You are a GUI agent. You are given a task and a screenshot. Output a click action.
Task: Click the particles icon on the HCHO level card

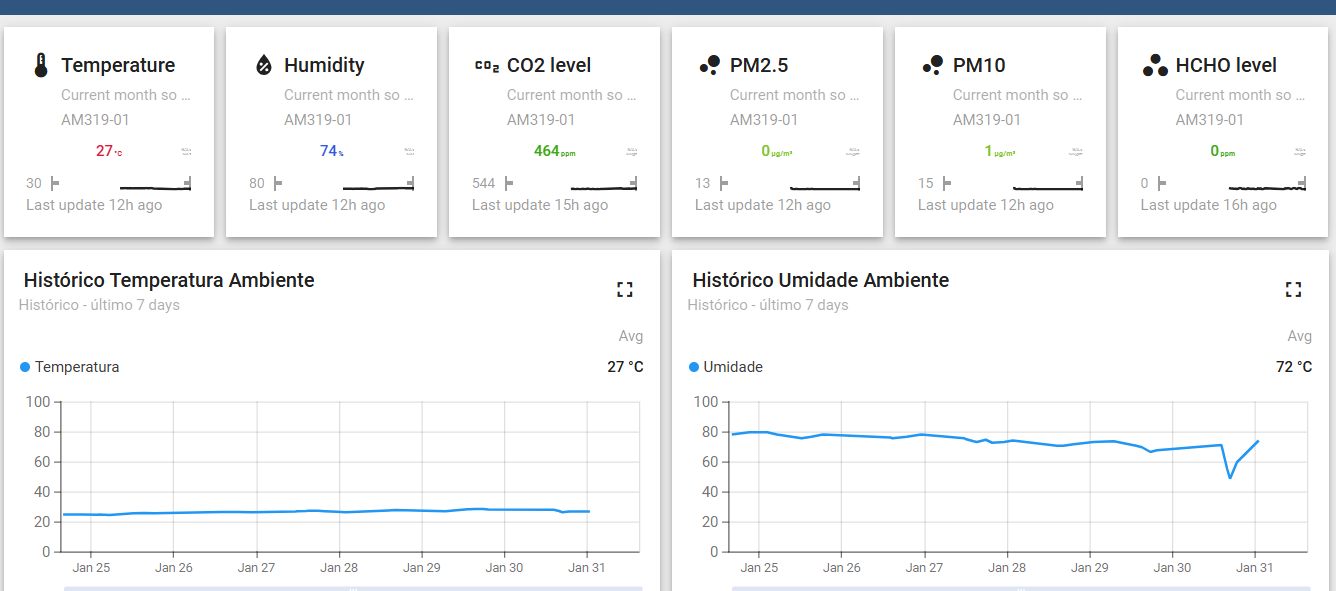pos(1156,63)
